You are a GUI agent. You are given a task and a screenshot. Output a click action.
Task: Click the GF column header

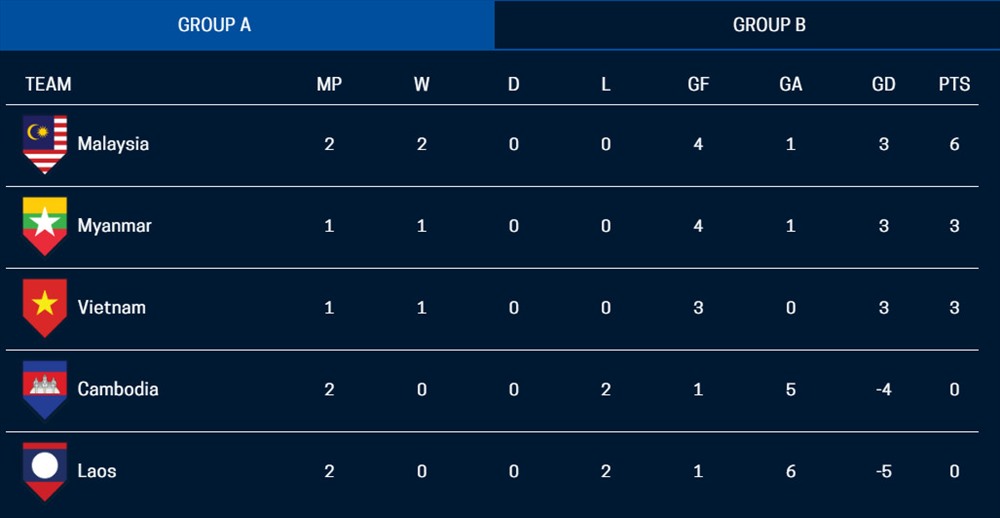tap(698, 84)
